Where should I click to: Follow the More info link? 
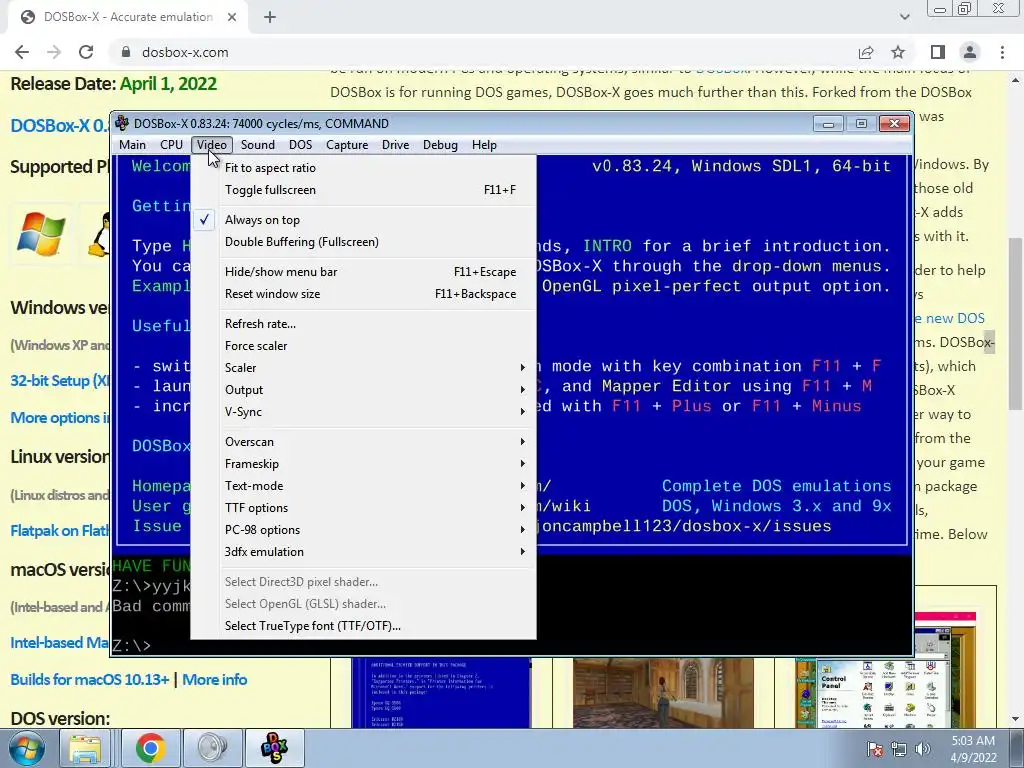click(x=214, y=680)
